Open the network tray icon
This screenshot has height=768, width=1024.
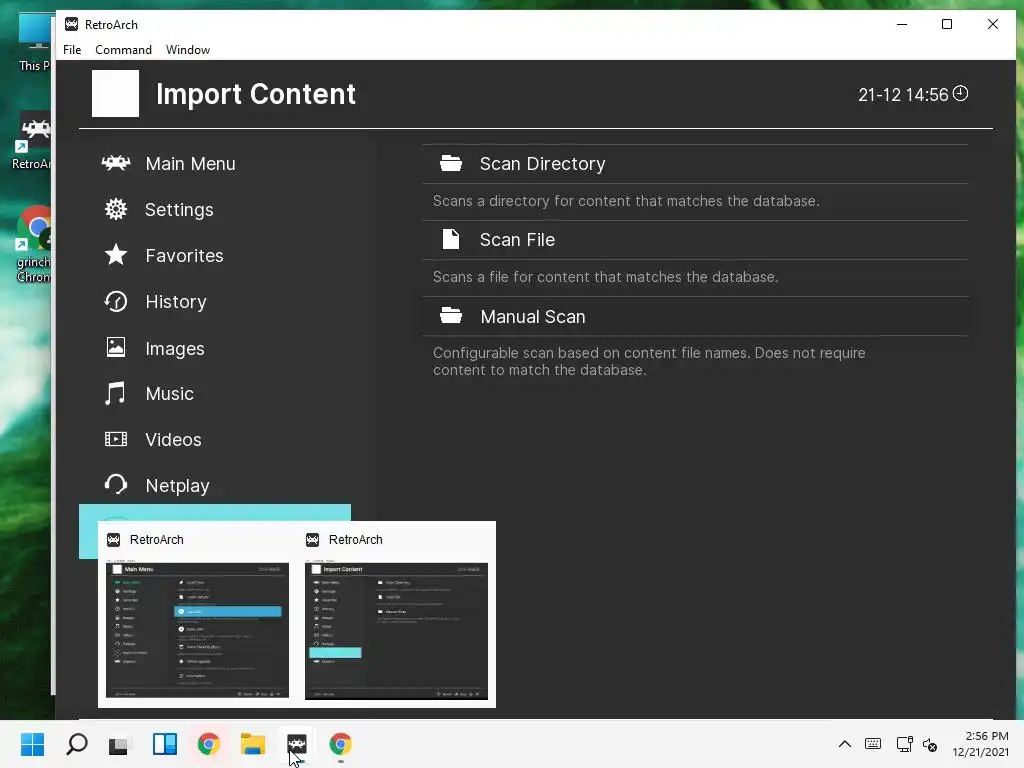(904, 744)
